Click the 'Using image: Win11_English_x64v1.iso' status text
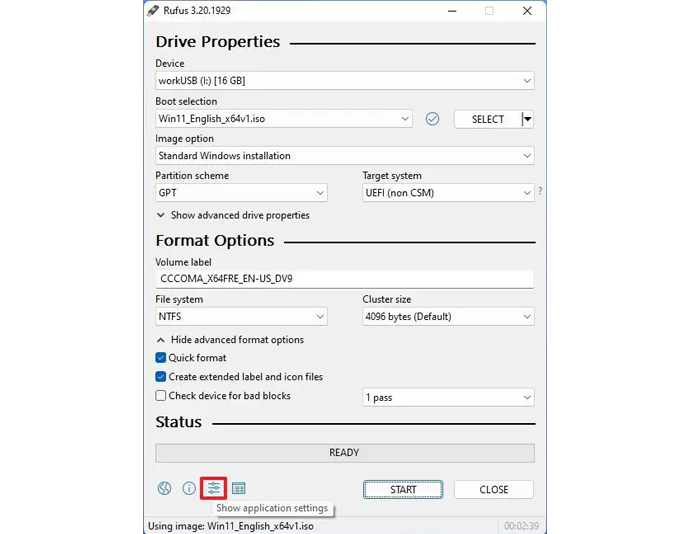 [x=231, y=526]
